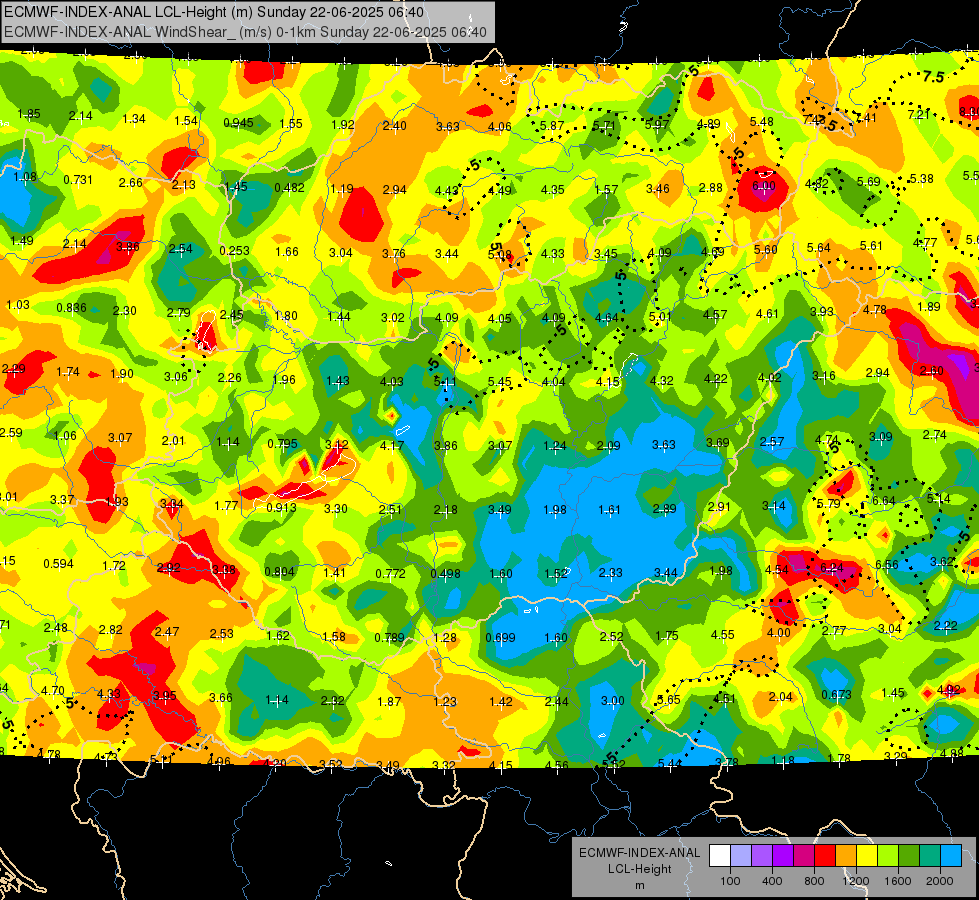Click the wind shear value 0.772
Screen dimensions: 979x900
click(x=390, y=573)
